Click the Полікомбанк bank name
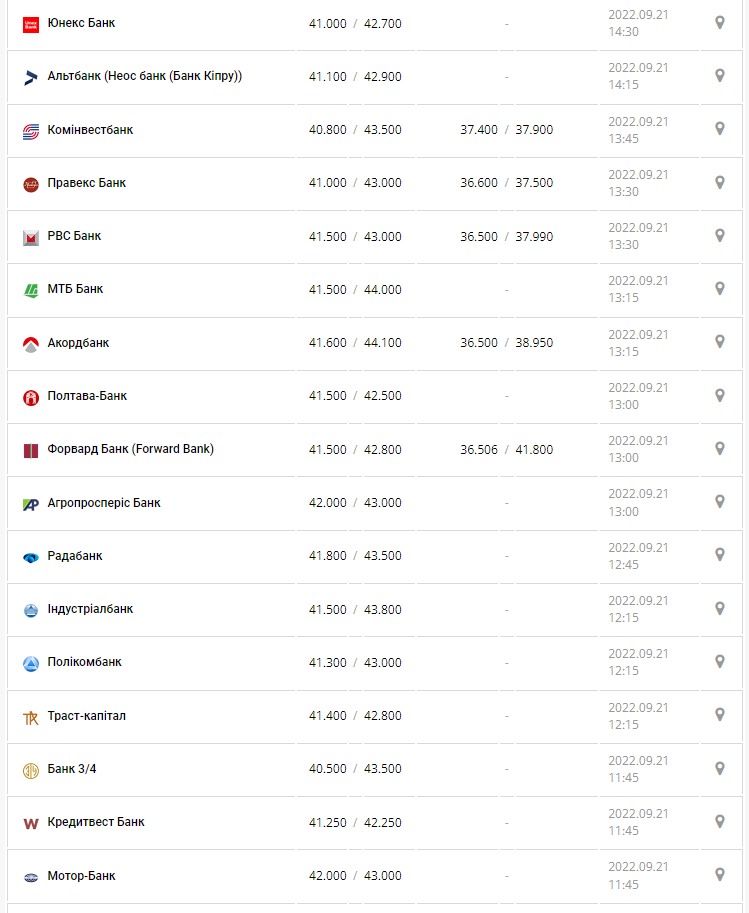The image size is (749, 913). tap(84, 662)
